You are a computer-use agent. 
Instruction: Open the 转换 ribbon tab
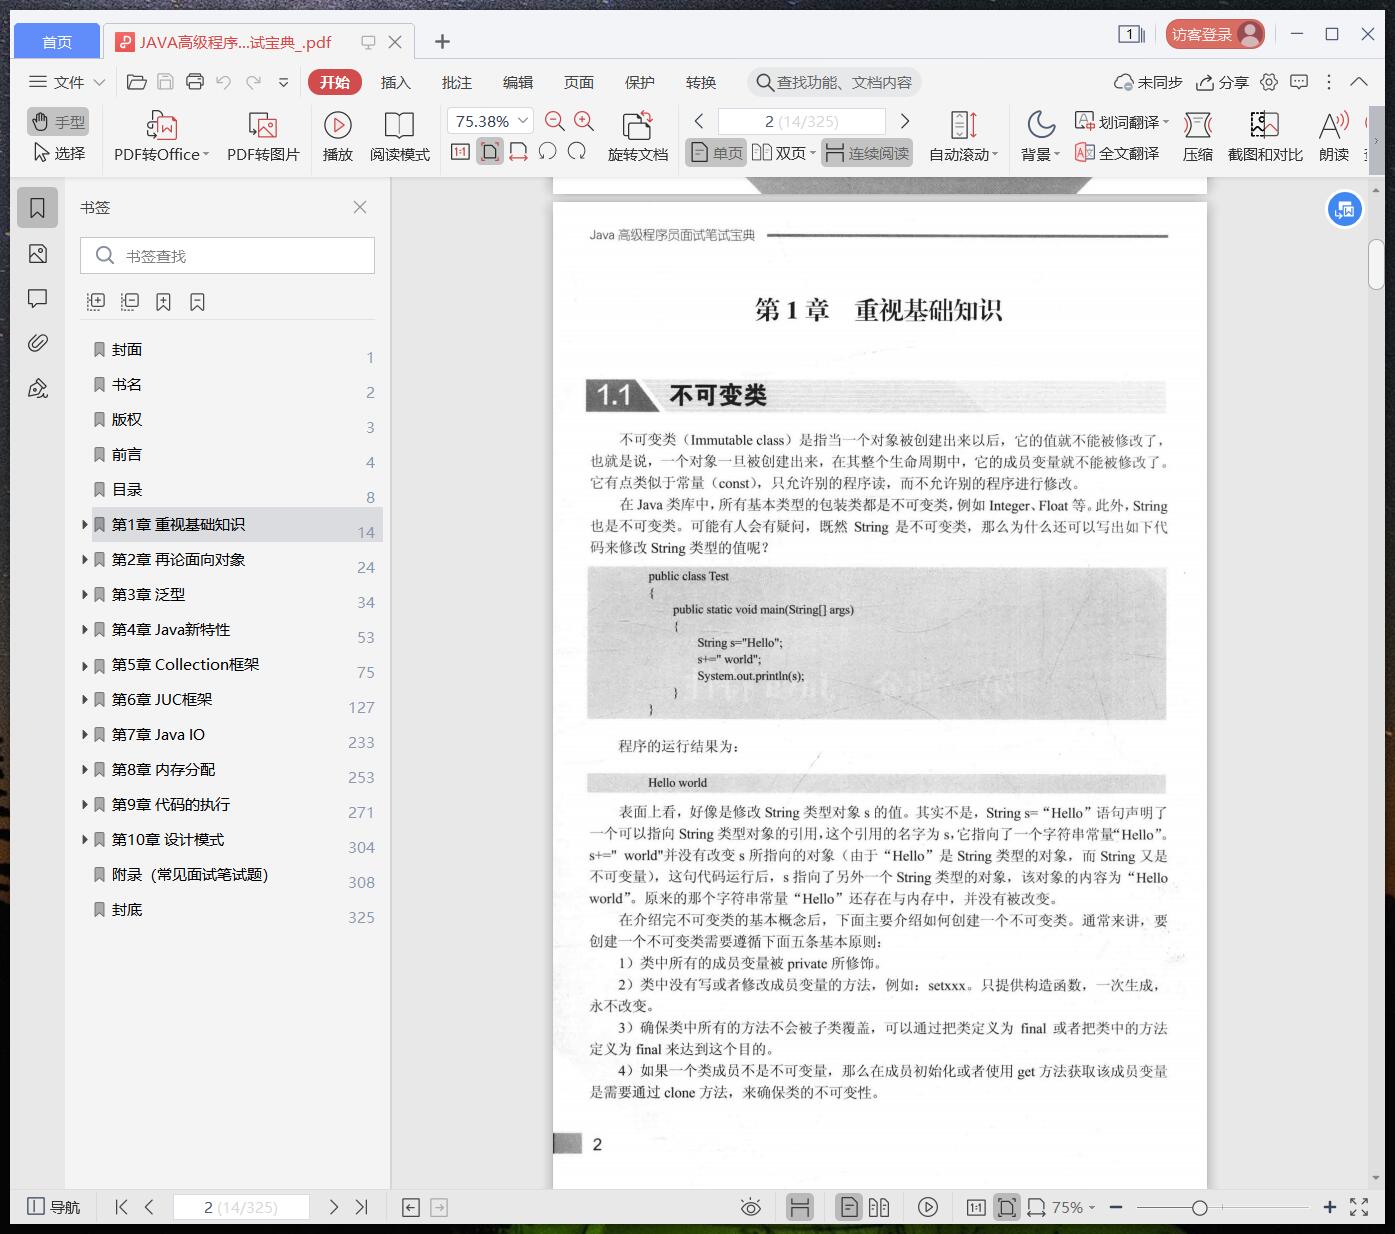click(x=701, y=82)
